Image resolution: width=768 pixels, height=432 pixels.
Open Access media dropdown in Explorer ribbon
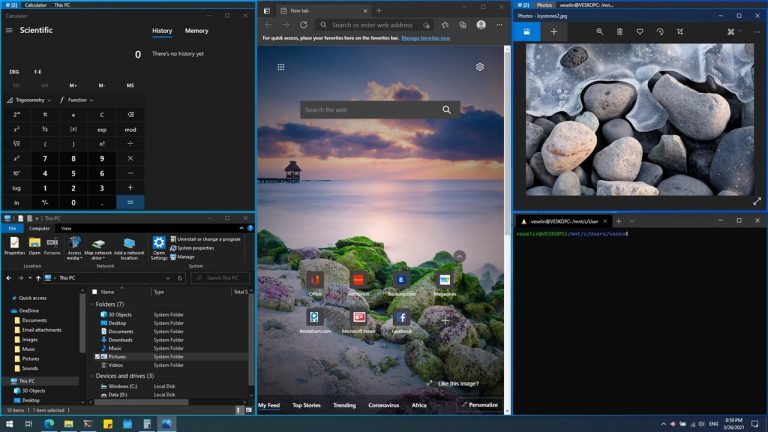click(74, 249)
